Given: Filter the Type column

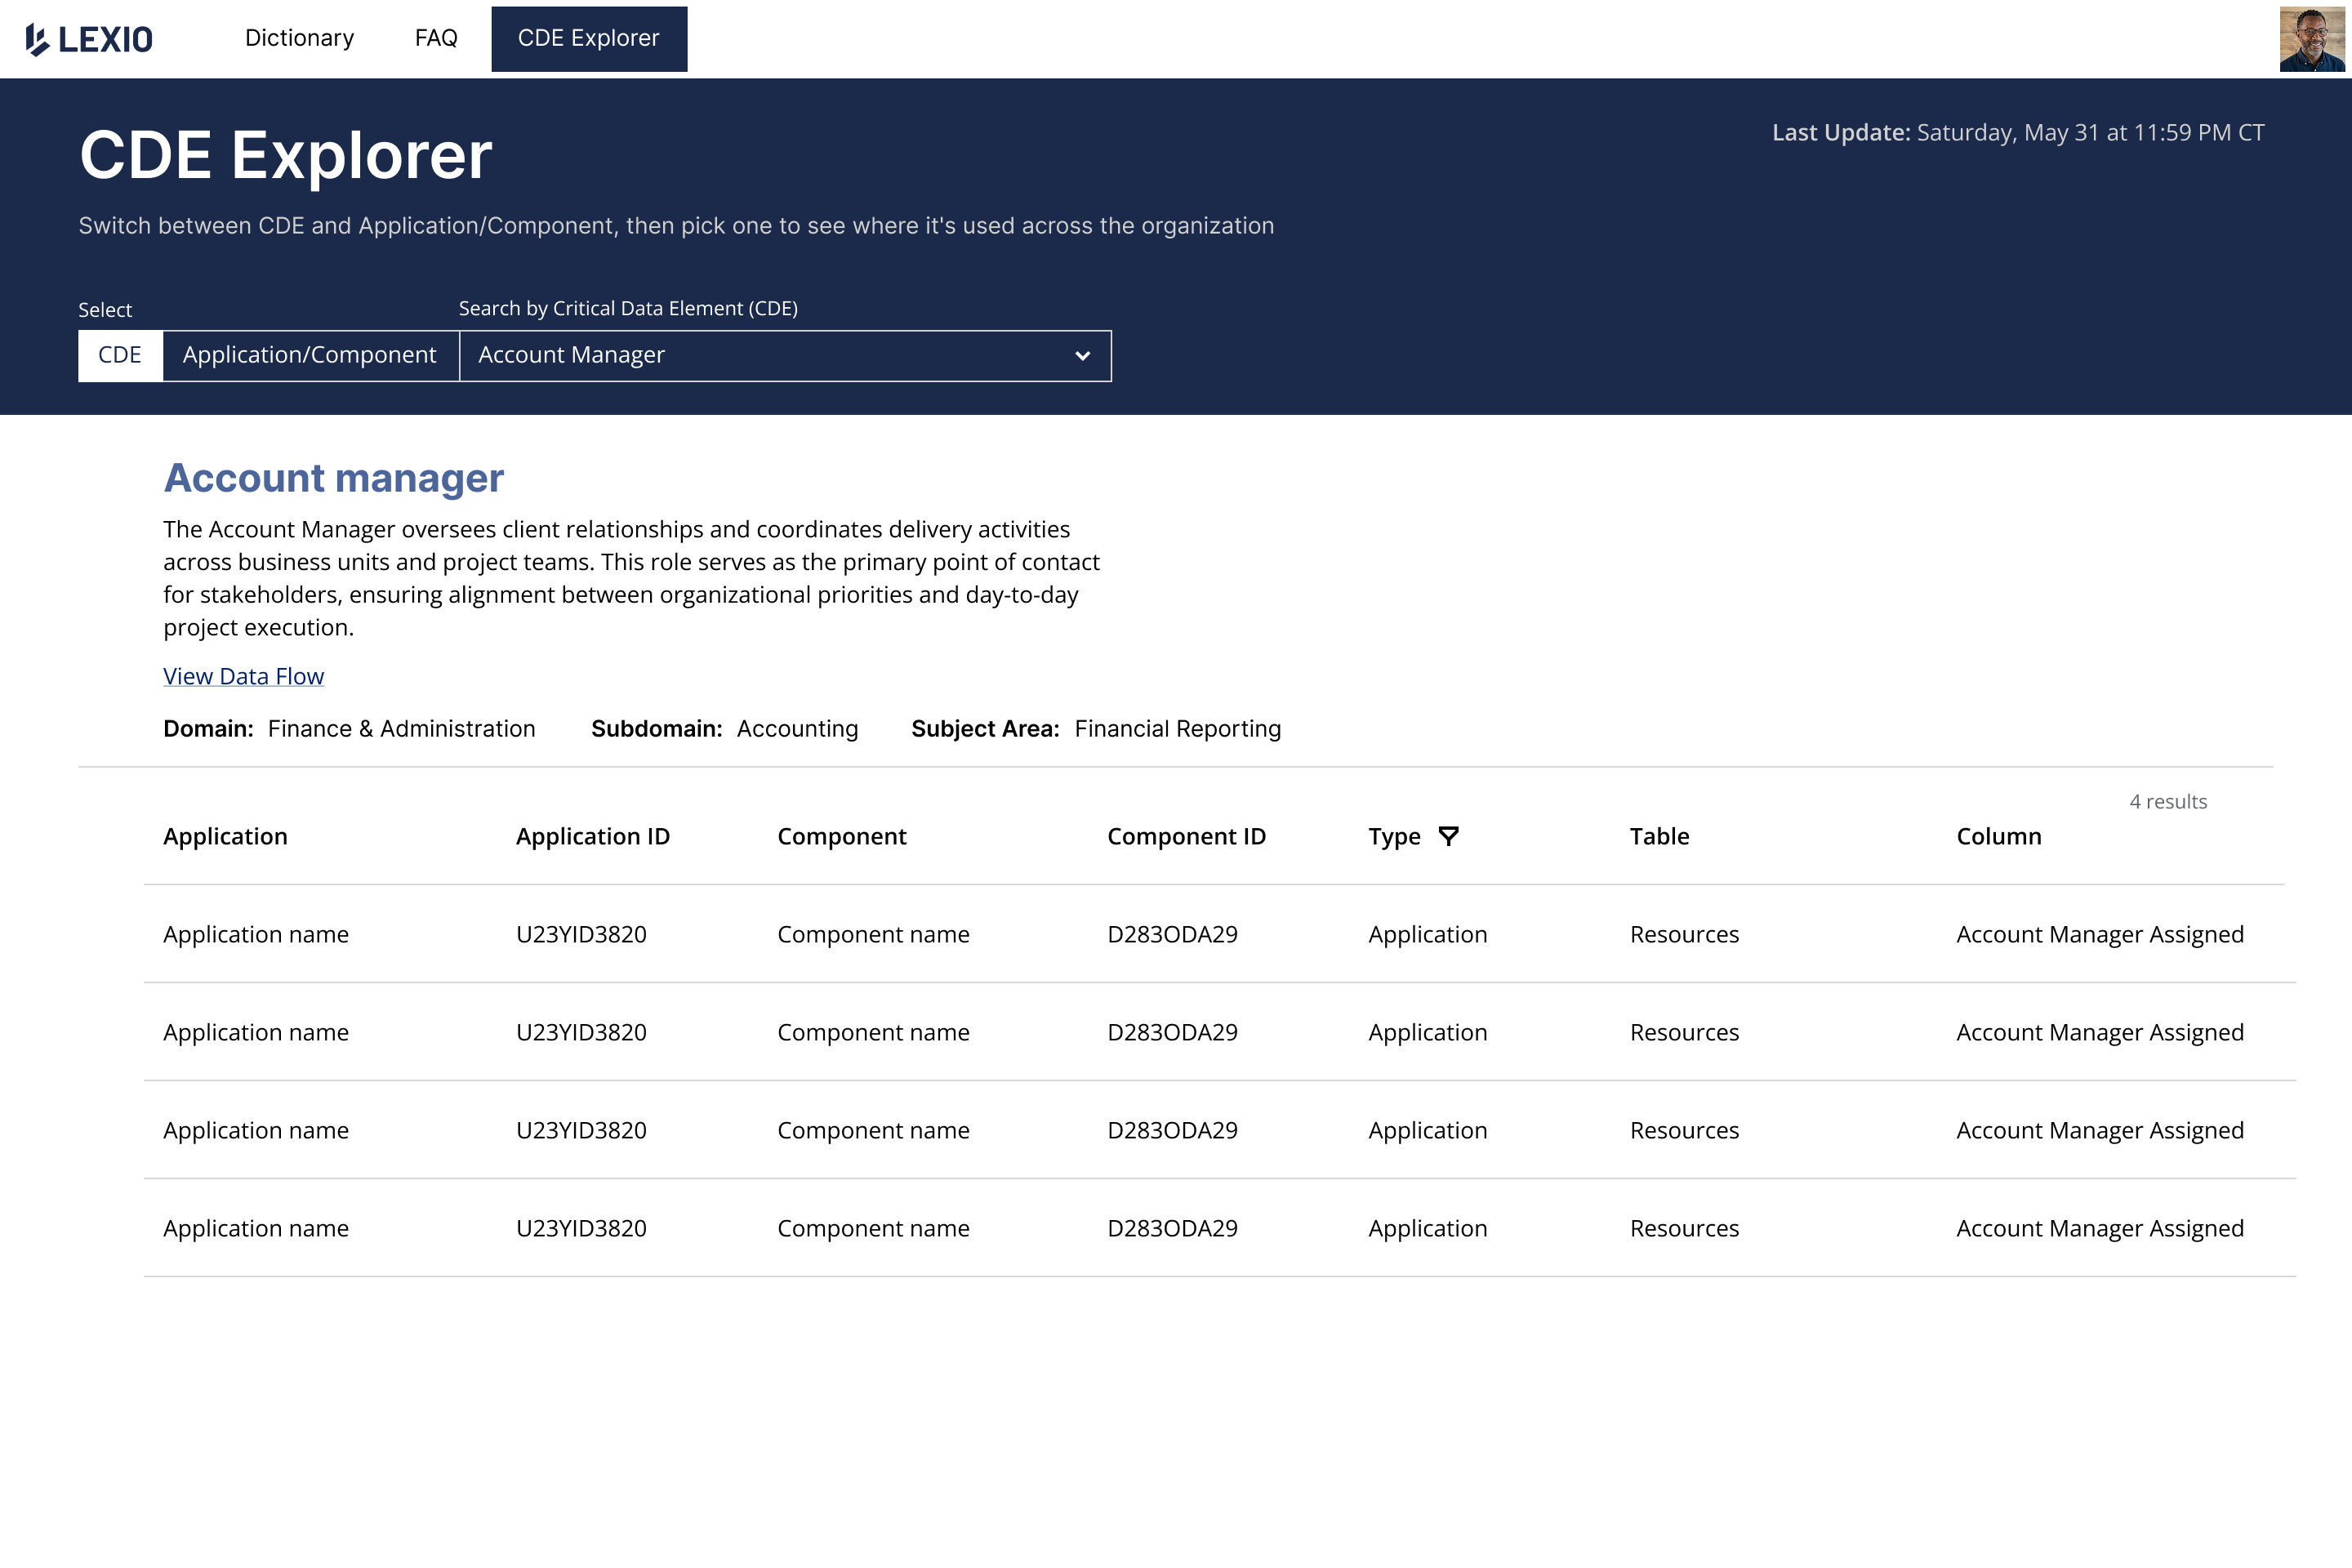Looking at the screenshot, I should pyautogui.click(x=1448, y=836).
